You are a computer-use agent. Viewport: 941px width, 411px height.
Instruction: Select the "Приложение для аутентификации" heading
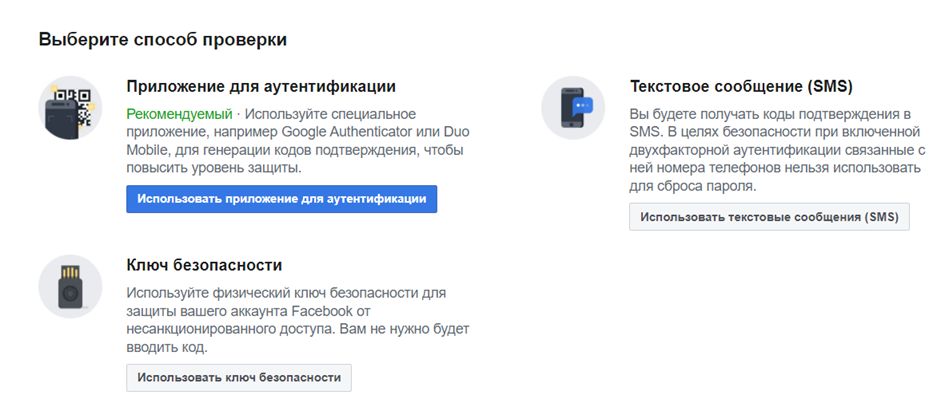point(261,86)
